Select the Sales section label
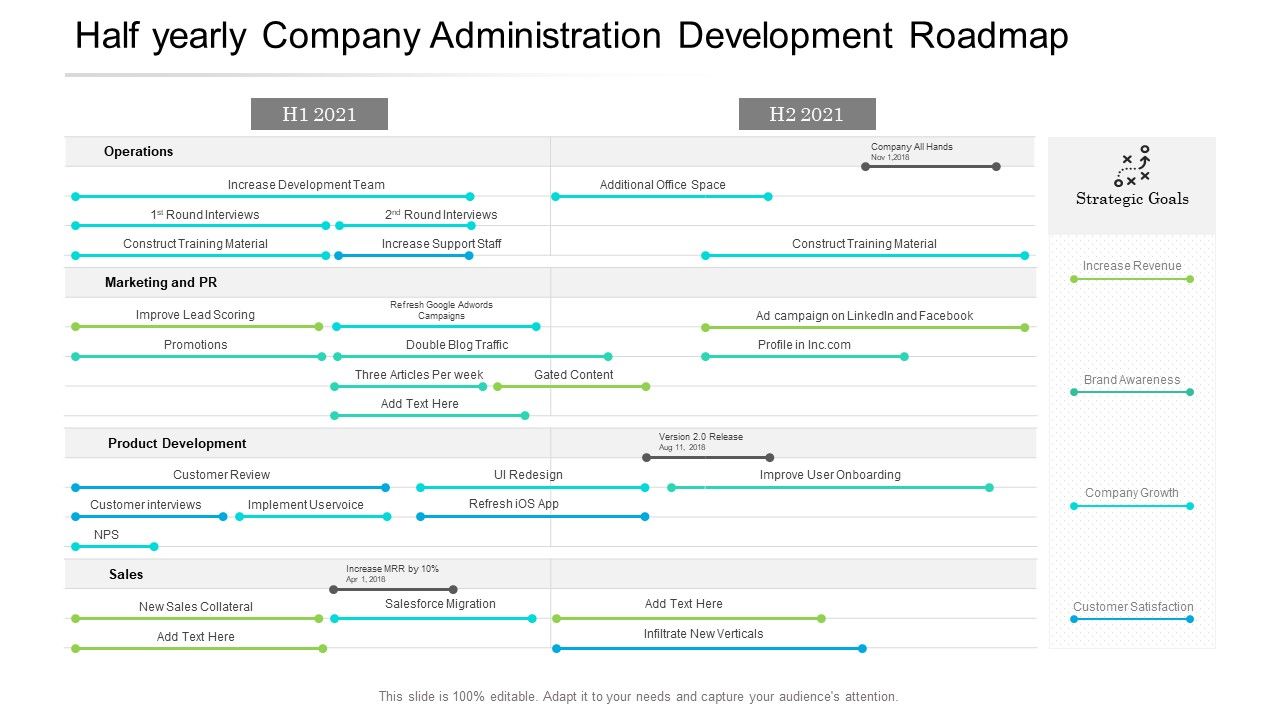This screenshot has width=1280, height=720. (x=126, y=575)
